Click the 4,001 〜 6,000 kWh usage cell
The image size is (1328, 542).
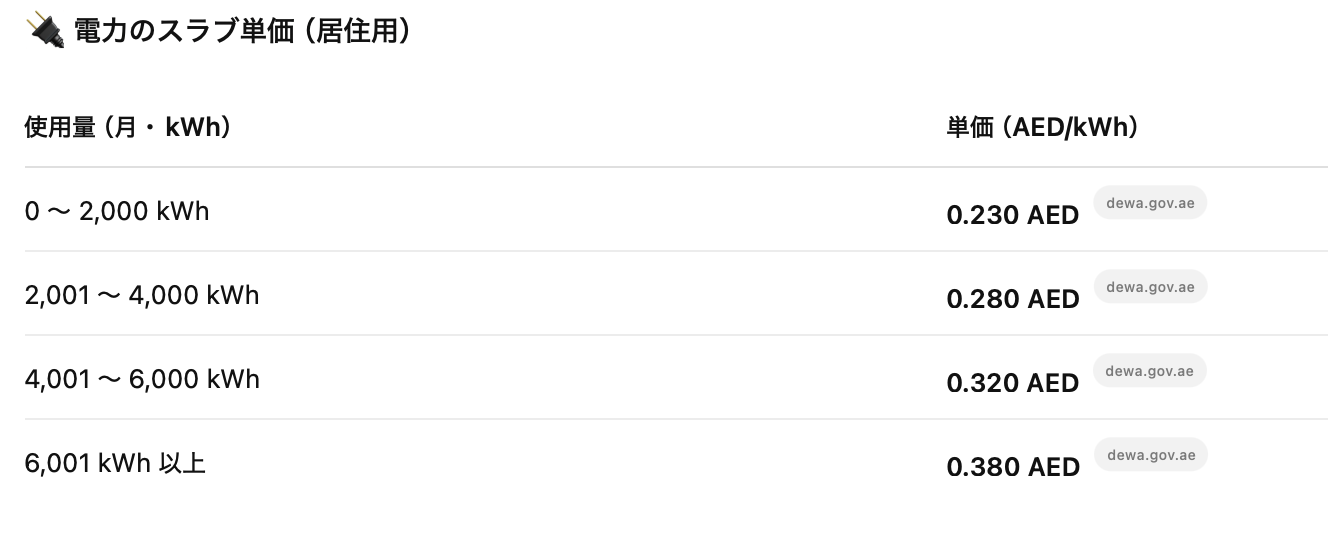142,379
